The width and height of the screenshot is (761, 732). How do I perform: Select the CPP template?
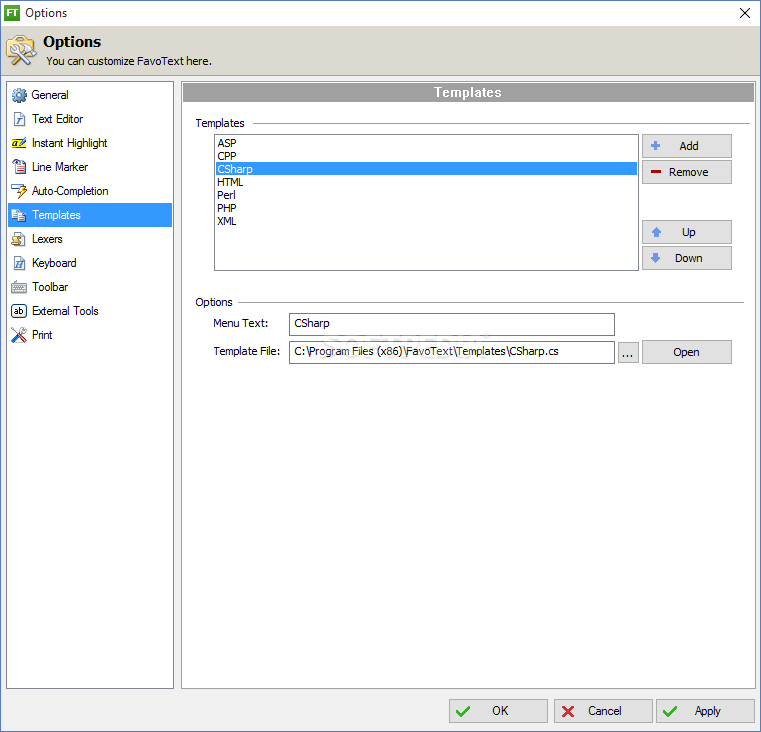(426, 156)
